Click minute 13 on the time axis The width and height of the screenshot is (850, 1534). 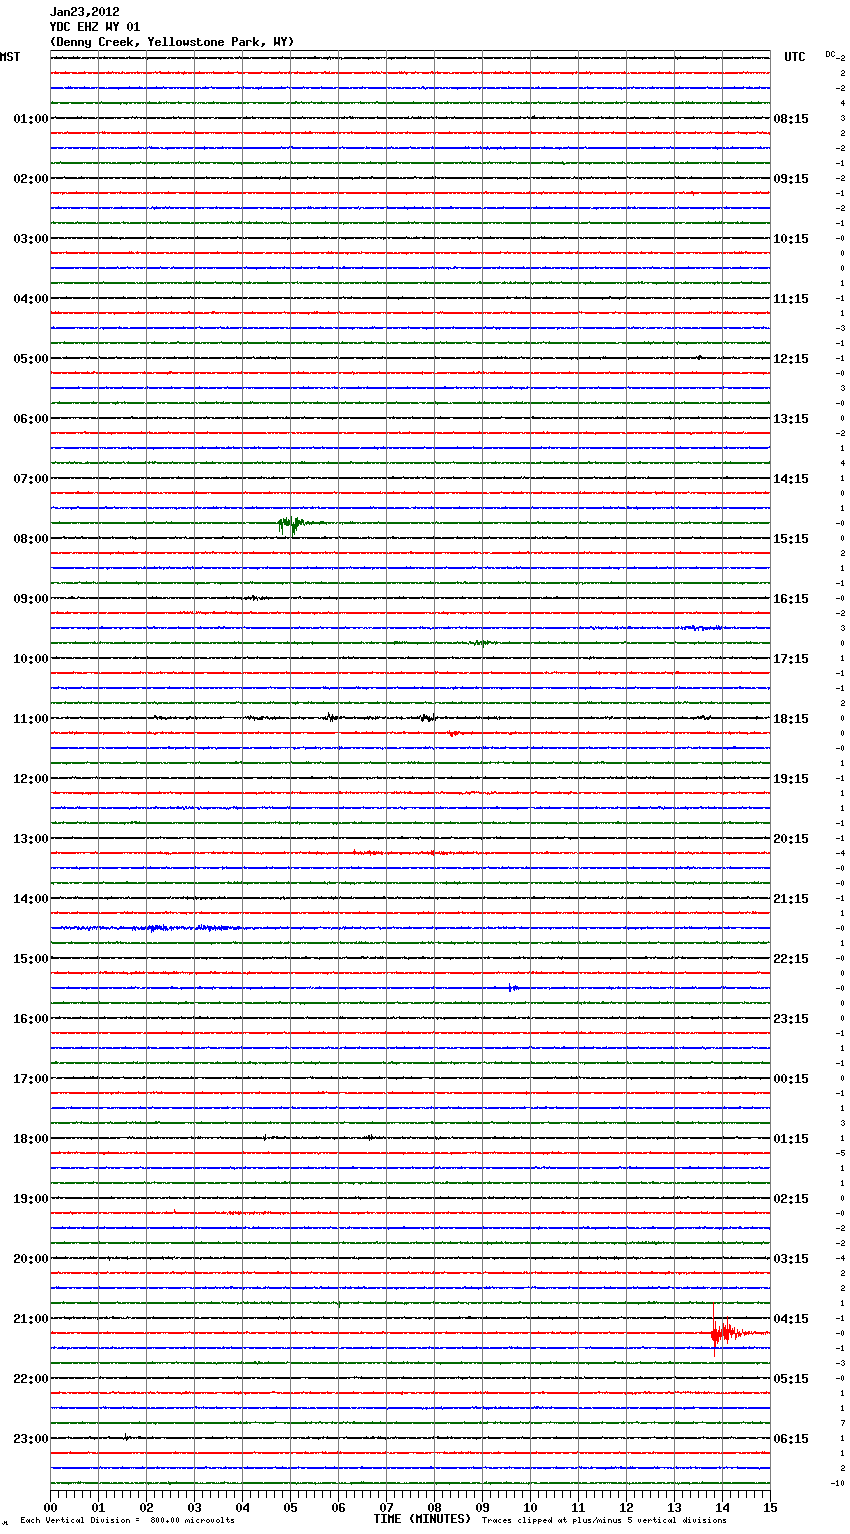click(674, 1507)
